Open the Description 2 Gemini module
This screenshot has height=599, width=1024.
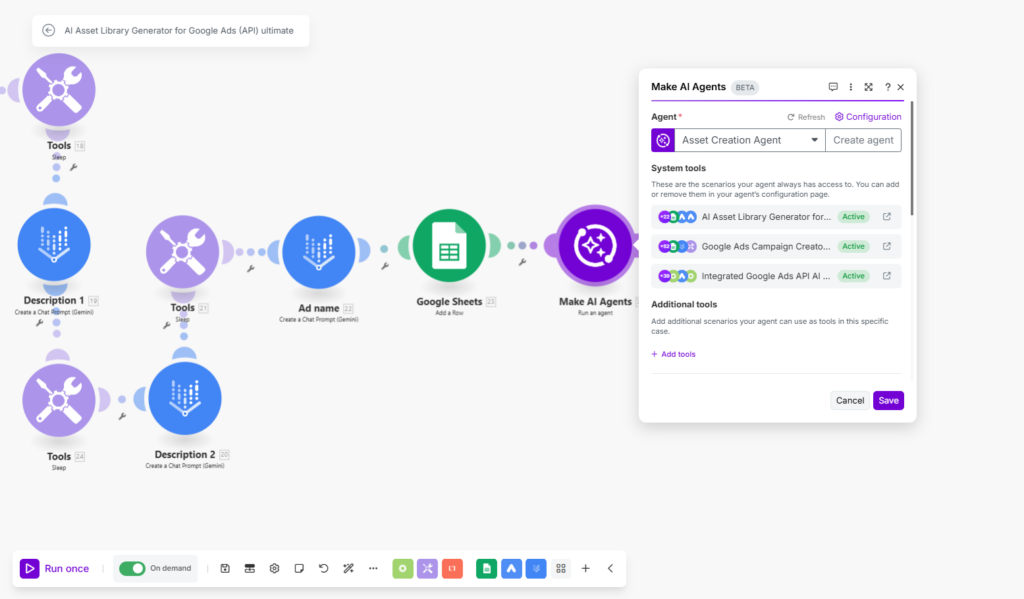click(185, 398)
